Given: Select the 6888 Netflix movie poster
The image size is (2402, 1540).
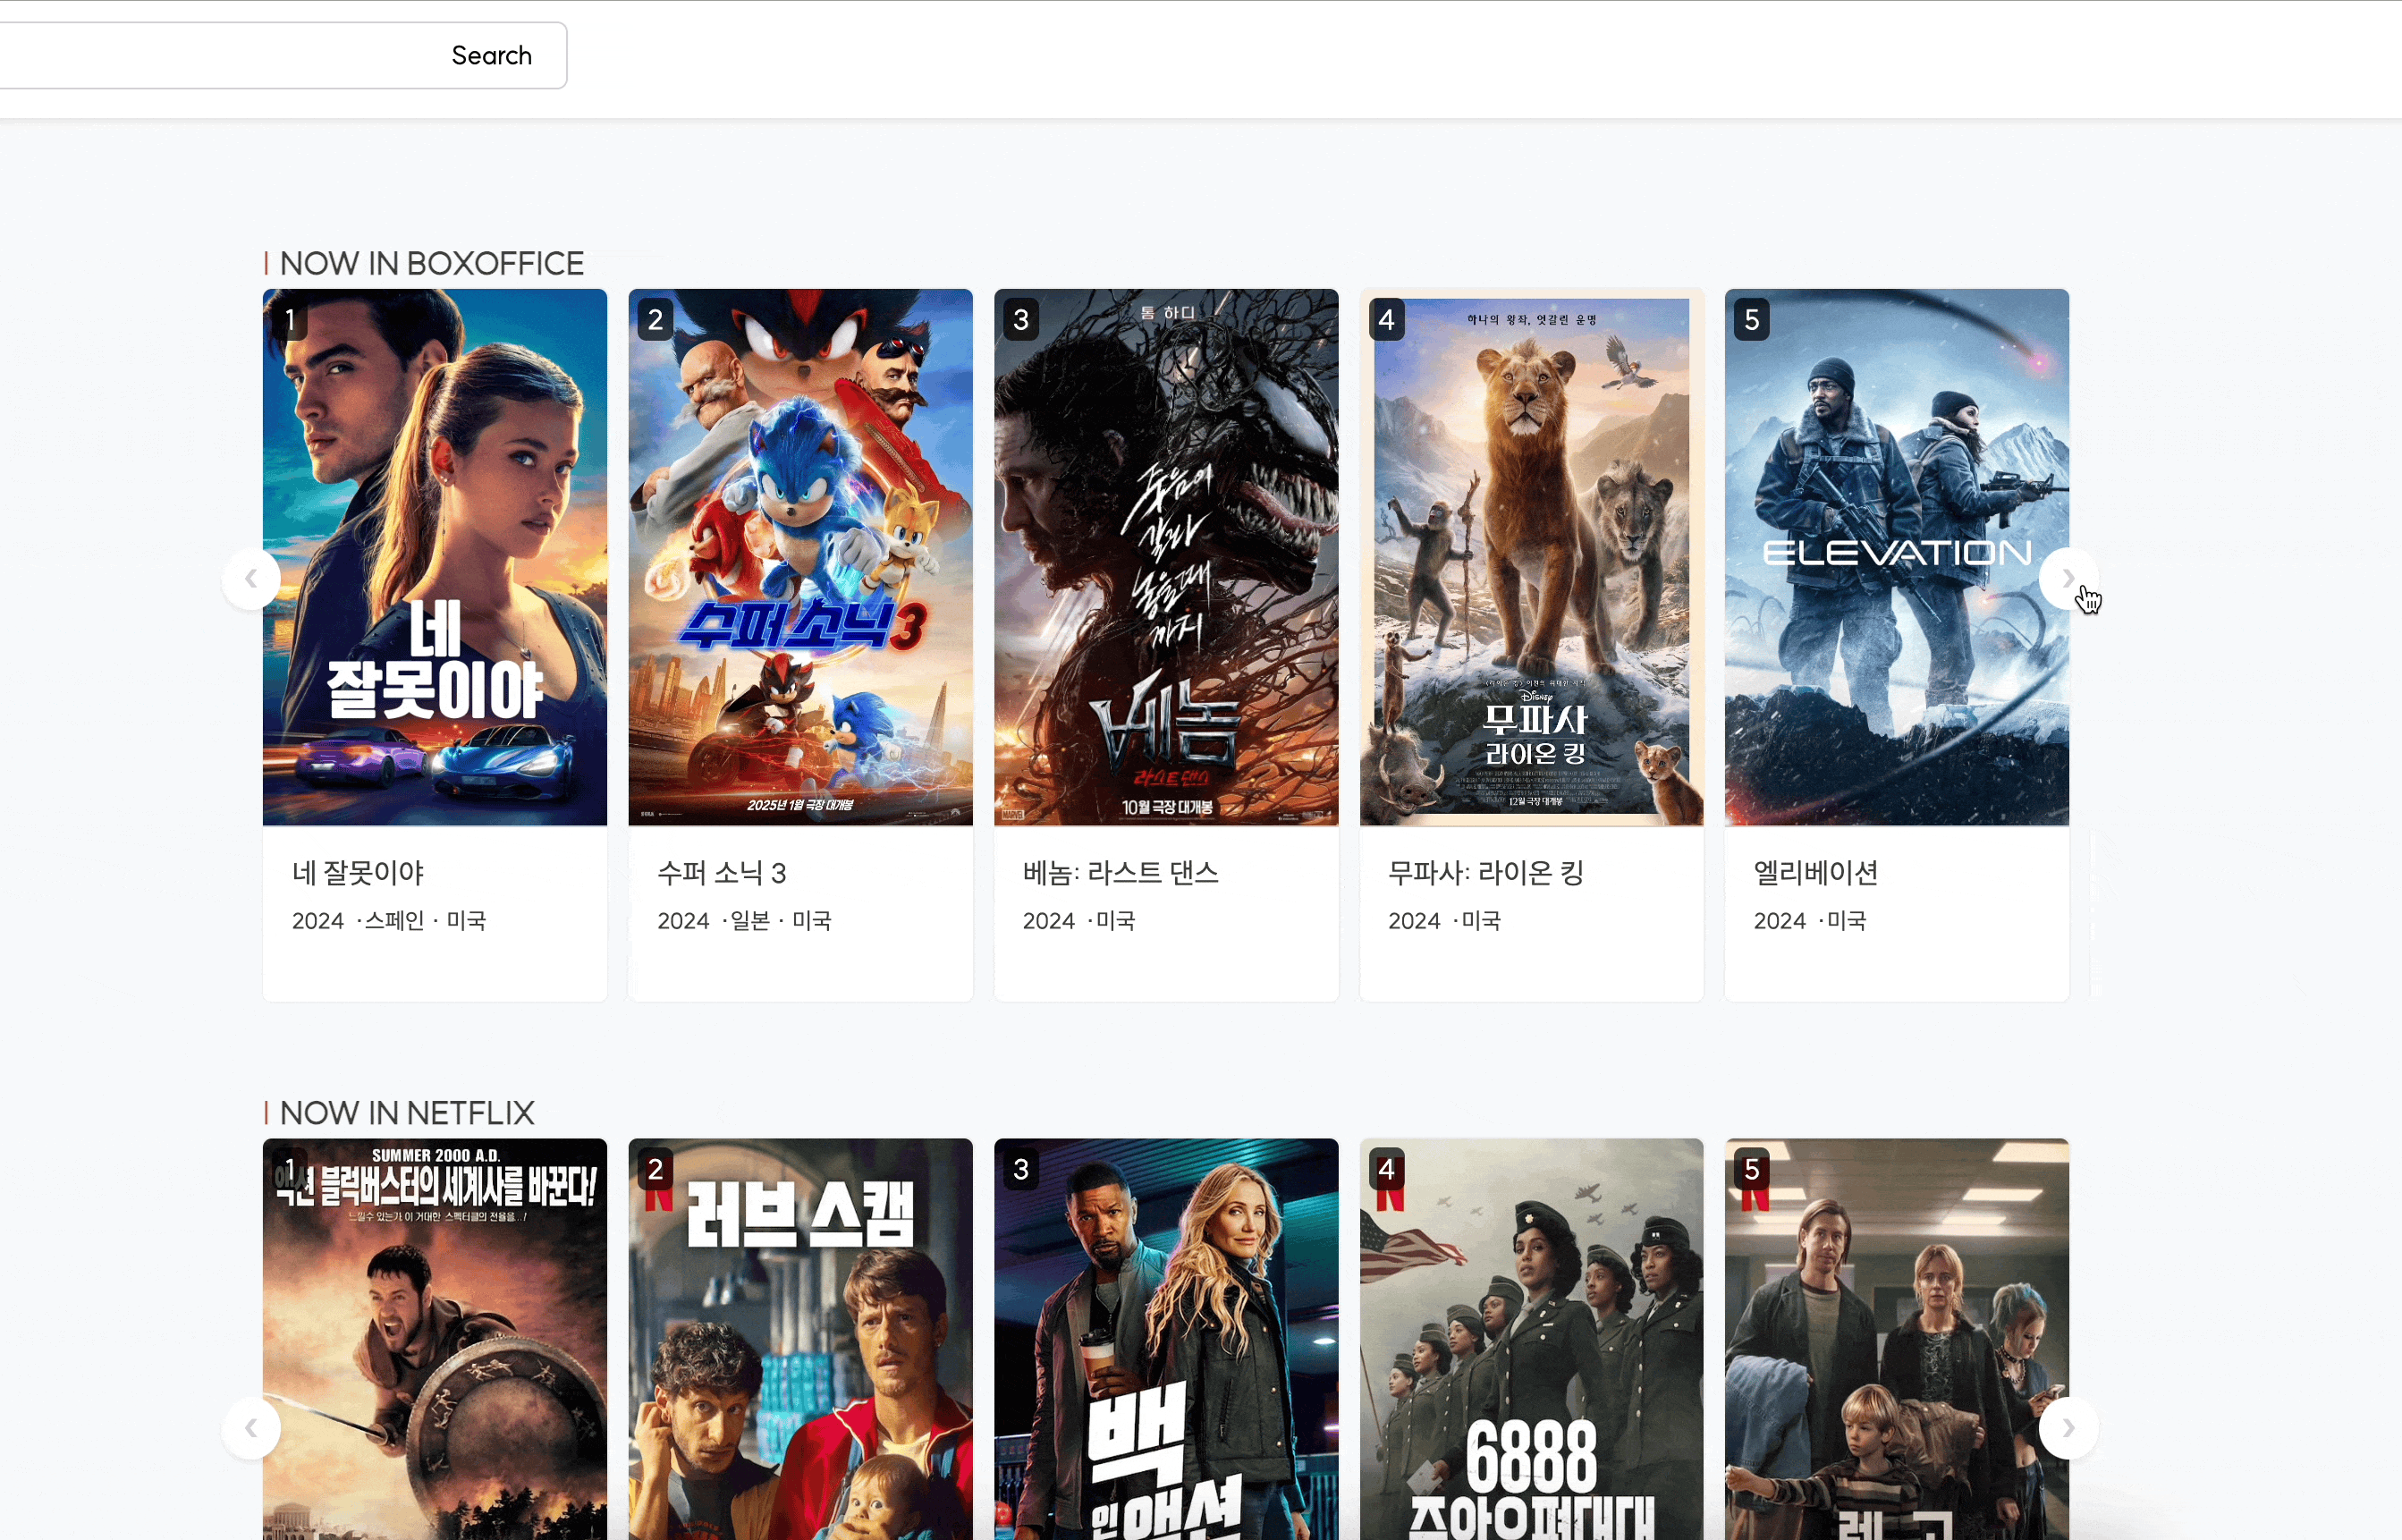Looking at the screenshot, I should tap(1531, 1340).
